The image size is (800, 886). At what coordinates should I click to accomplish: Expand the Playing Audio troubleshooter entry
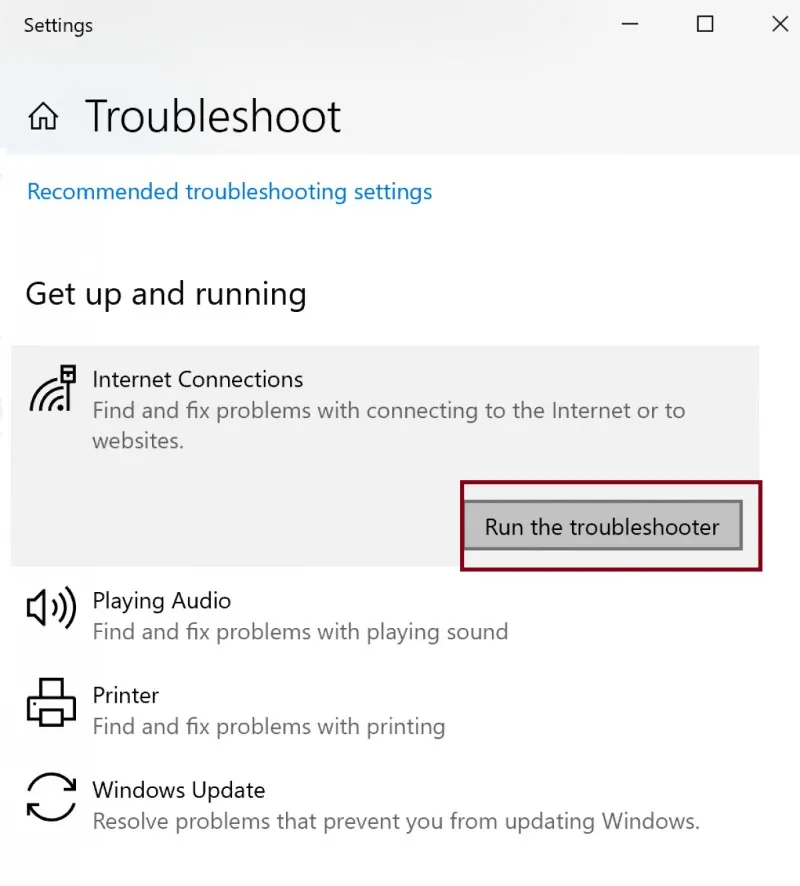tap(161, 601)
